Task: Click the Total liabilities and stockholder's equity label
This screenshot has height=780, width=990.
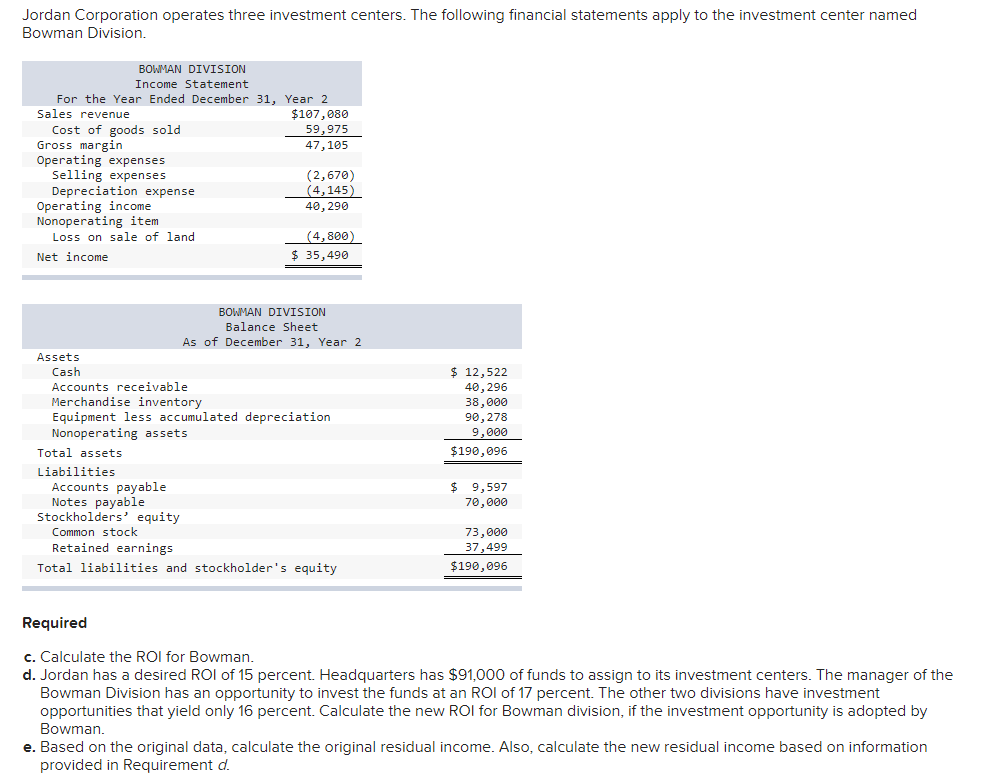Action: [x=187, y=568]
